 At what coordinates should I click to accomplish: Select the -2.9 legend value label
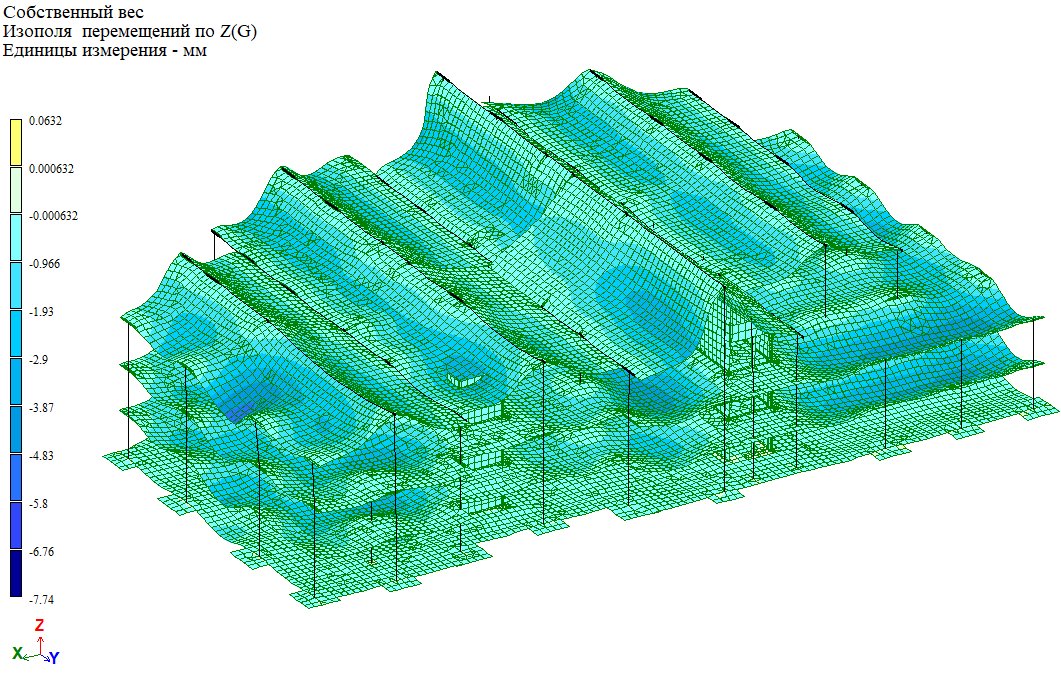[40, 360]
